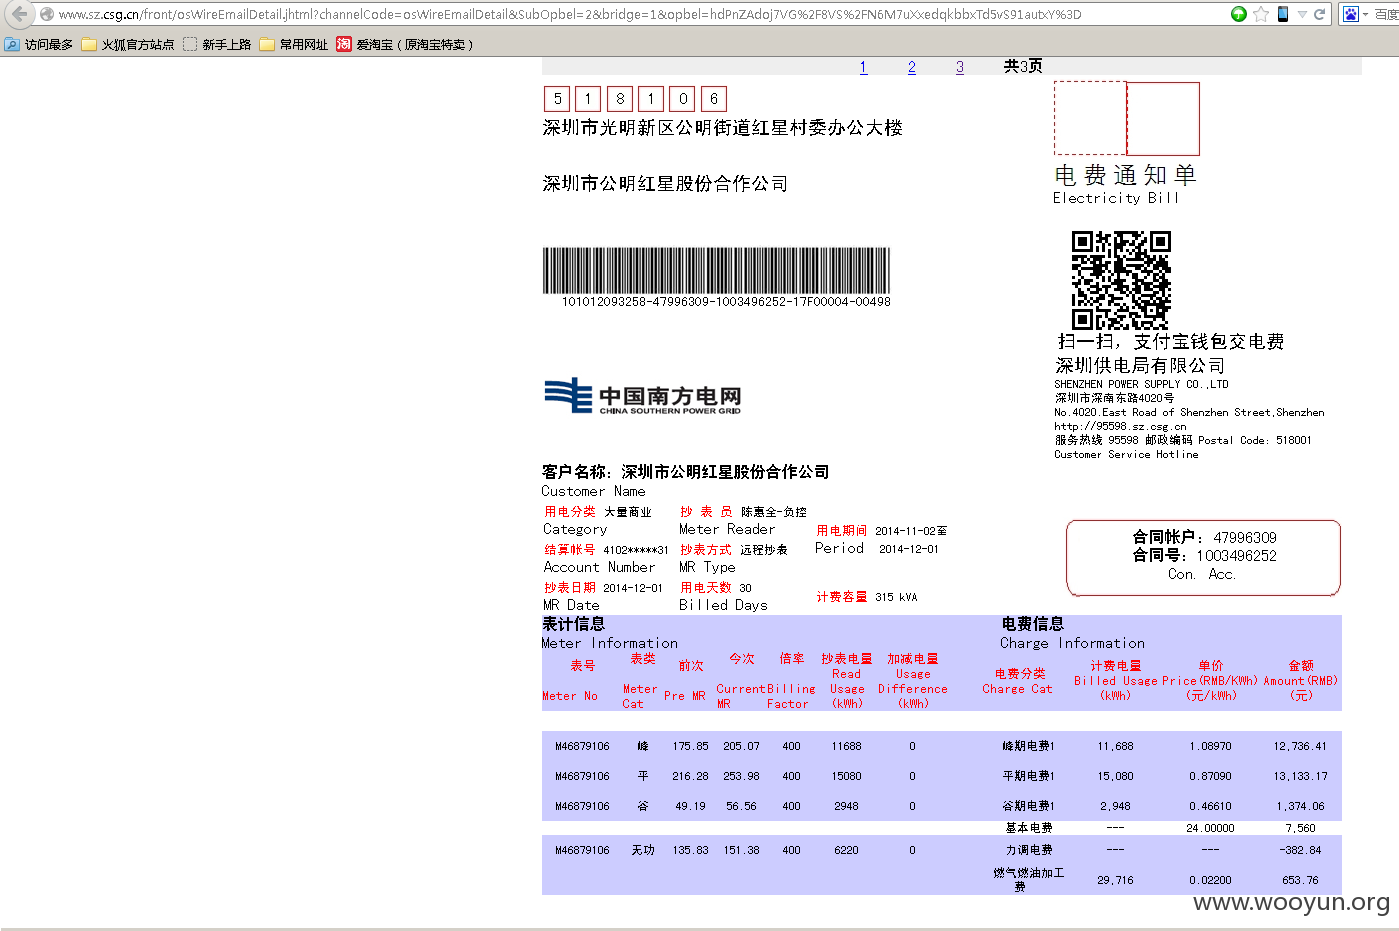Expand the search engine selector arrow
The width and height of the screenshot is (1399, 931).
coord(1365,14)
